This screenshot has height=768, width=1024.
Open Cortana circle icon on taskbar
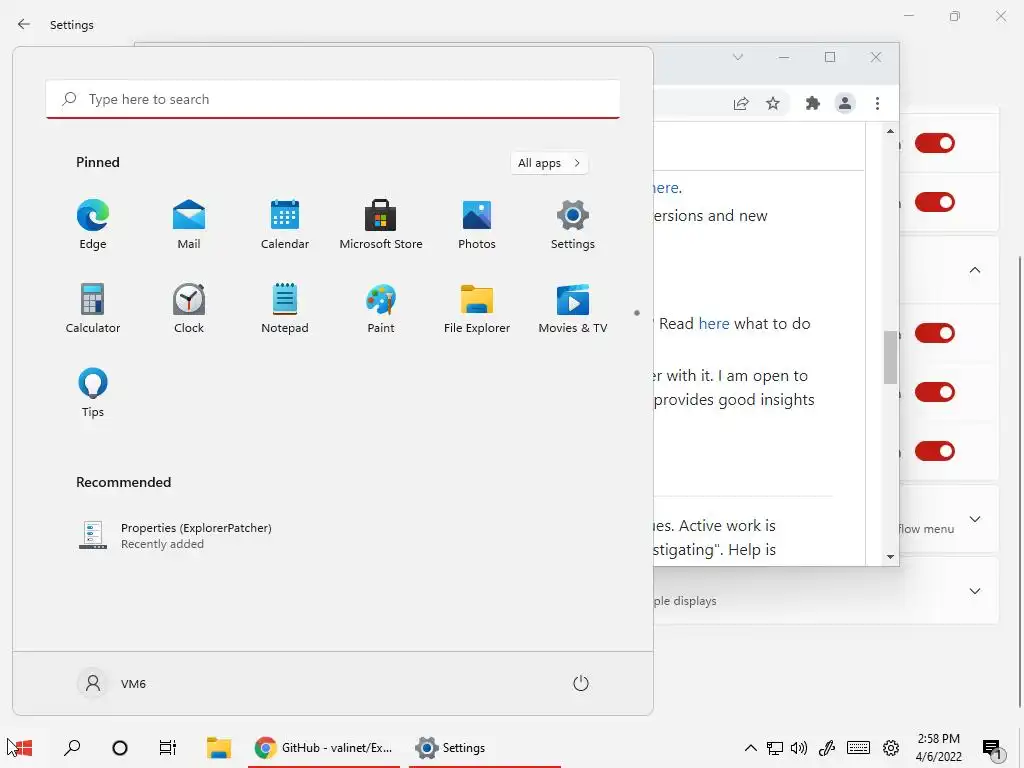click(120, 748)
